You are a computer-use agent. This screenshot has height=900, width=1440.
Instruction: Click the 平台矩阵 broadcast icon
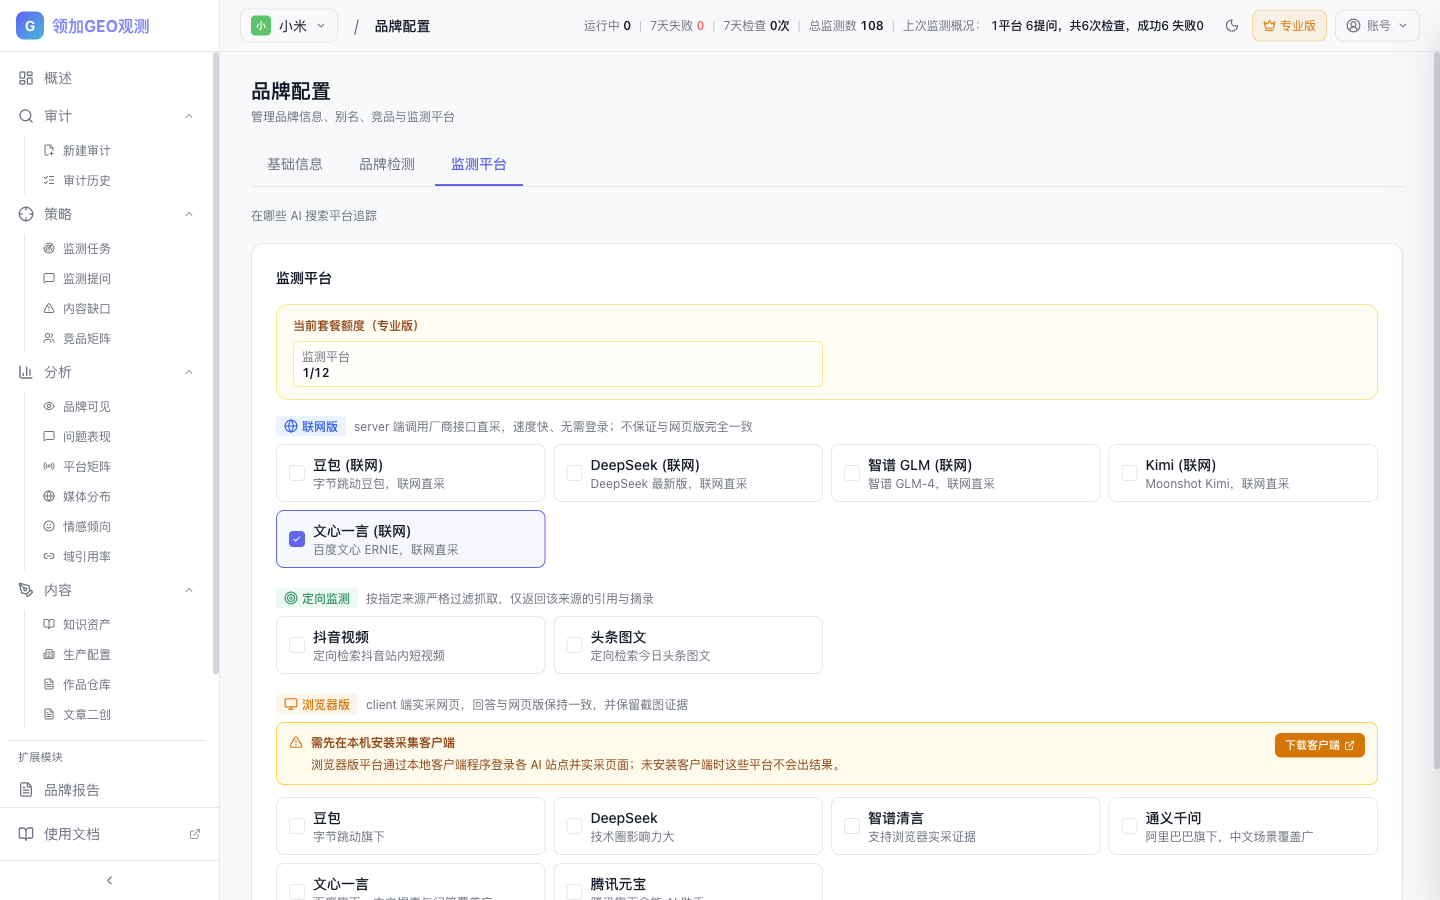tap(49, 466)
